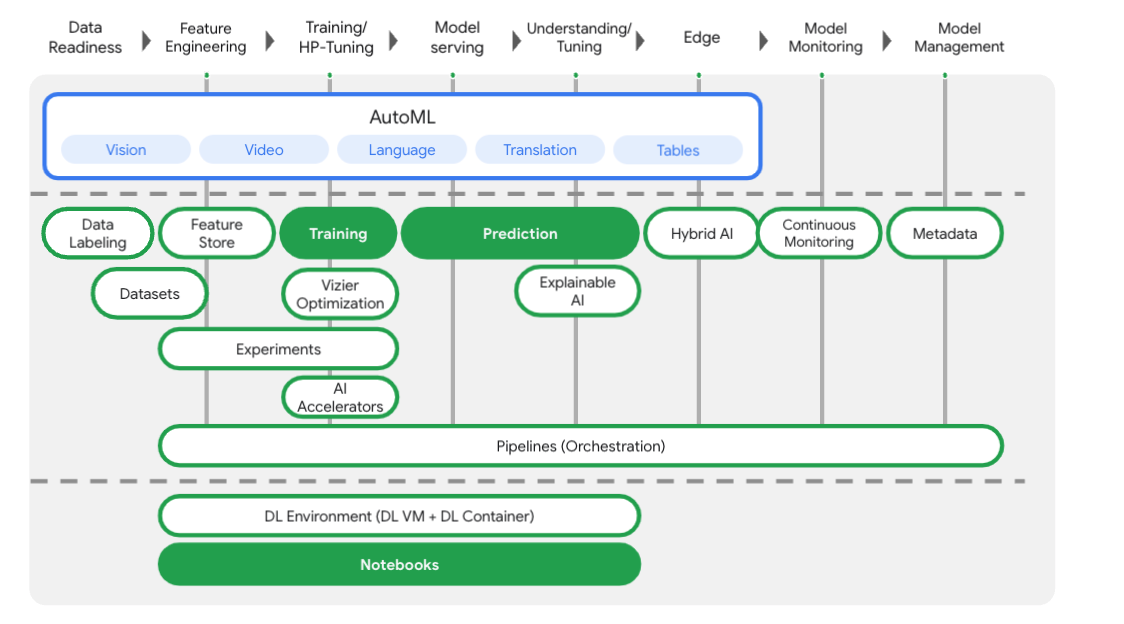This screenshot has height=624, width=1124.
Task: Select the Experiments bar
Action: tap(278, 349)
